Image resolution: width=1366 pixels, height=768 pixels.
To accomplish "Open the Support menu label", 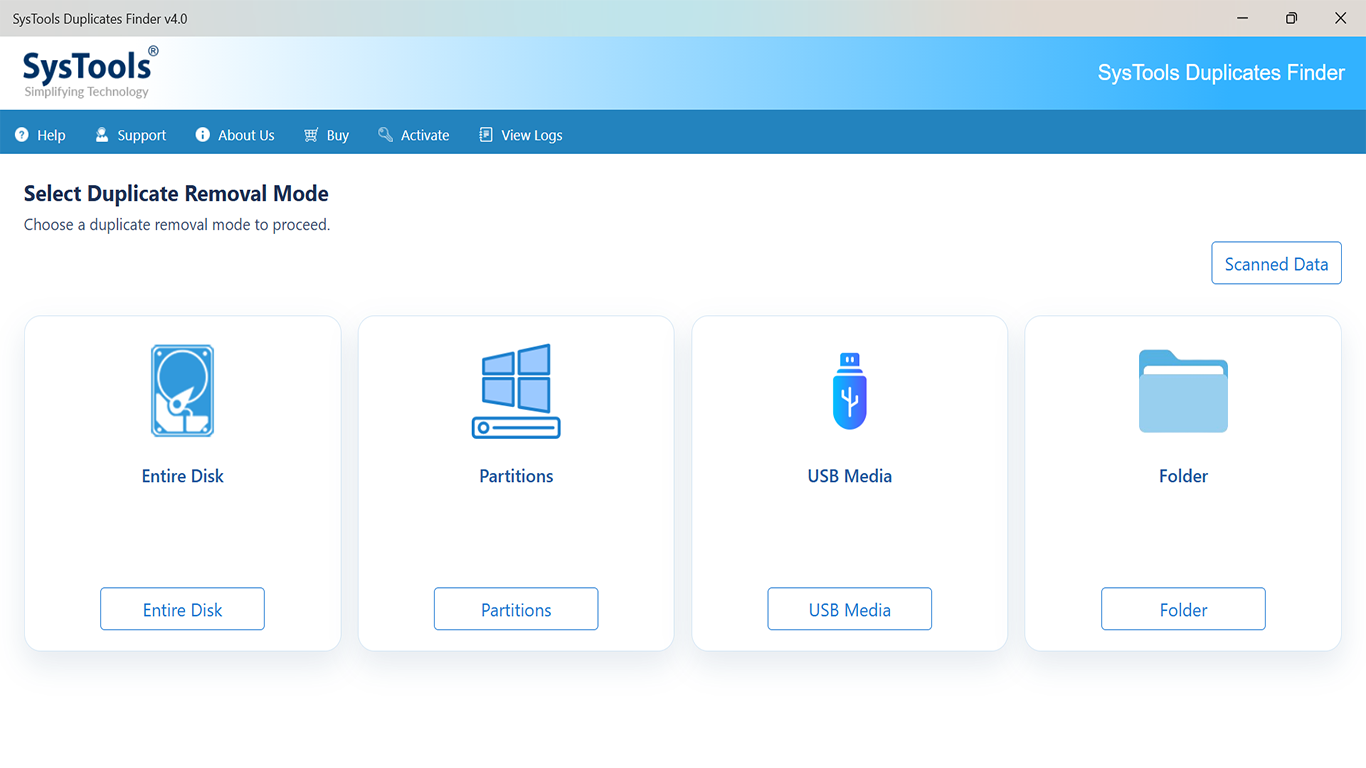I will pyautogui.click(x=142, y=136).
